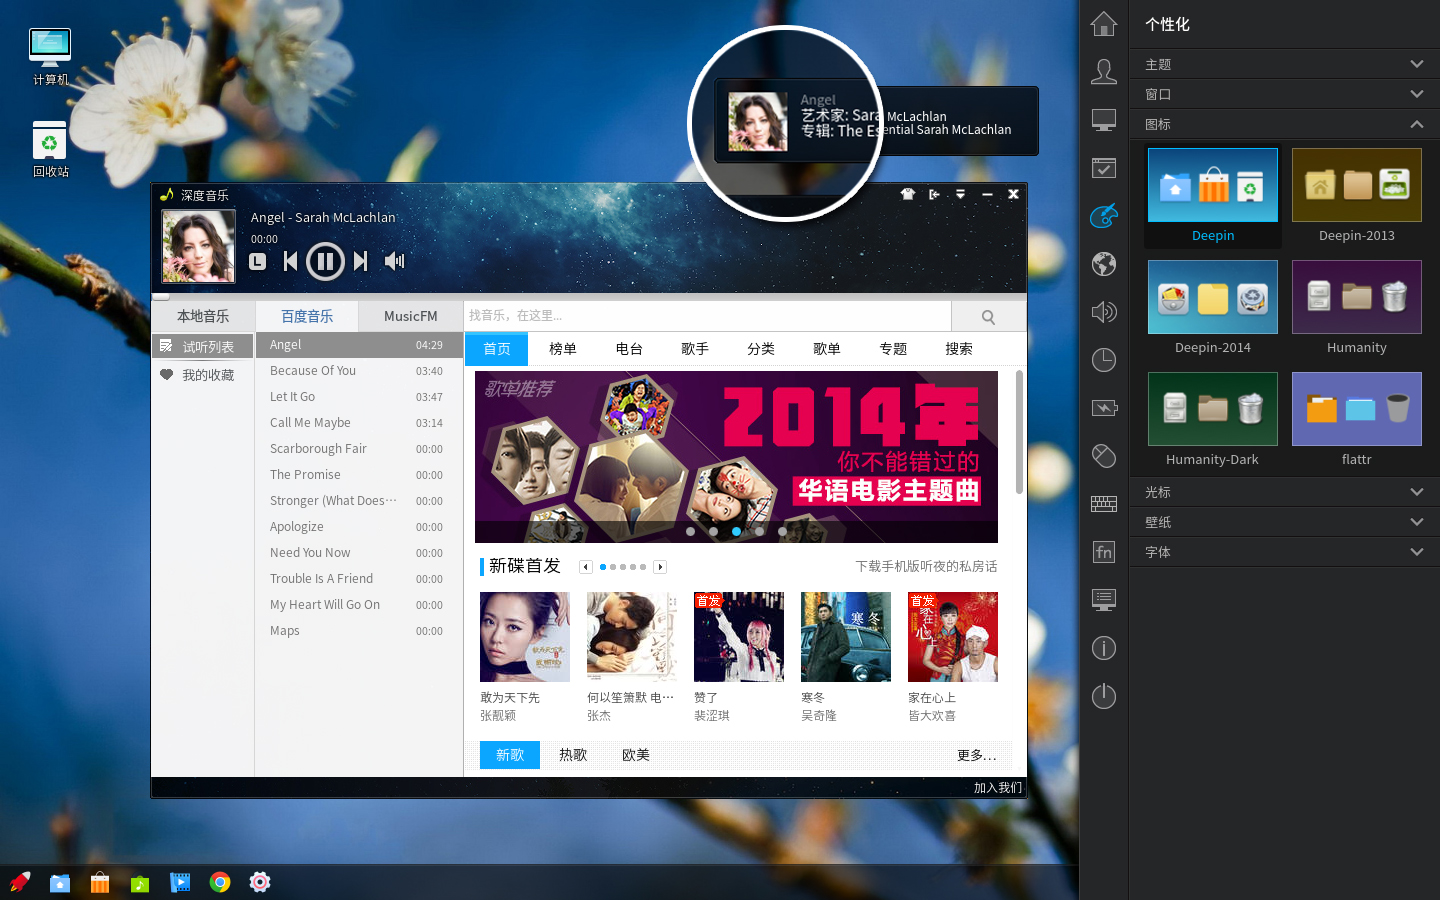Open Network settings globe icon
The width and height of the screenshot is (1440, 900).
click(x=1104, y=264)
